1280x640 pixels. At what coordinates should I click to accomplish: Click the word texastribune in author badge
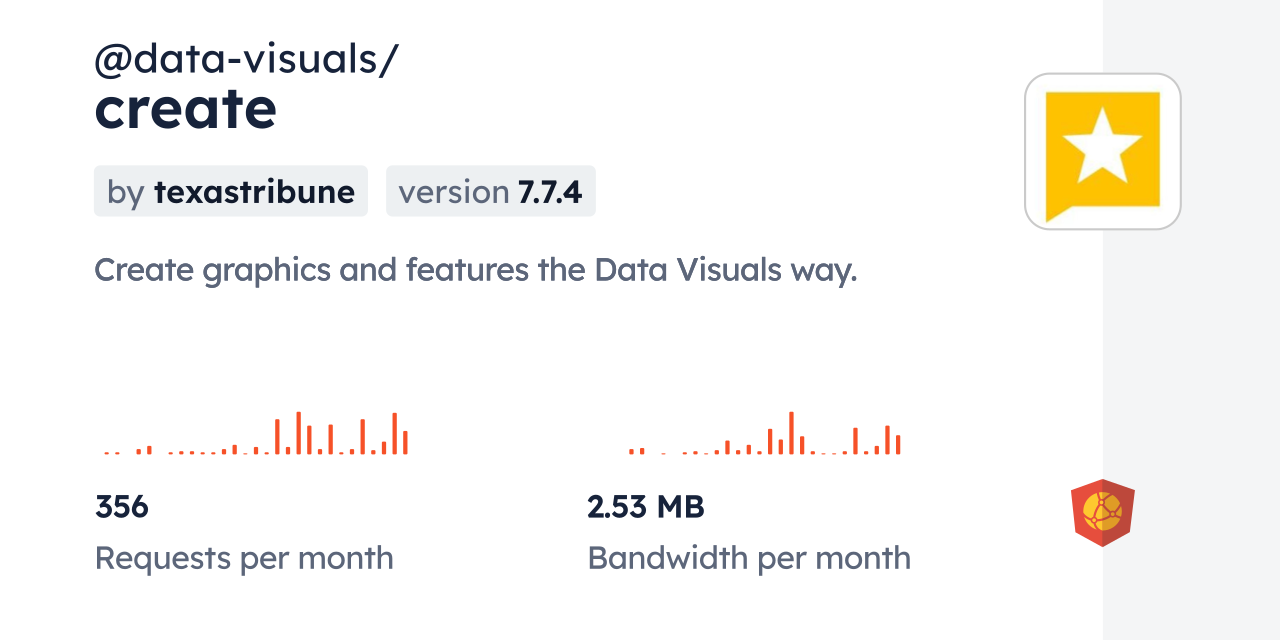pyautogui.click(x=254, y=192)
